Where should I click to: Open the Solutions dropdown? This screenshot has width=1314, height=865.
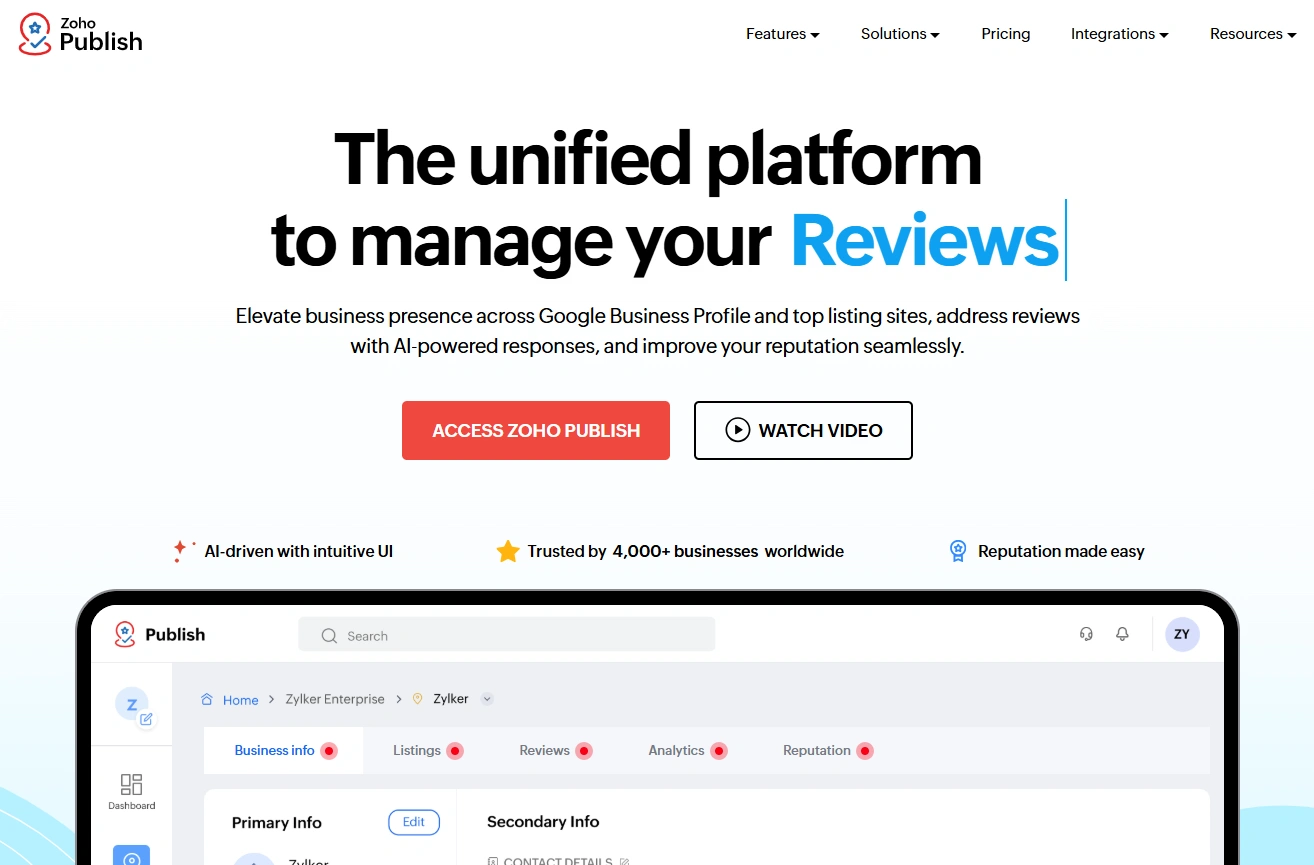(899, 33)
